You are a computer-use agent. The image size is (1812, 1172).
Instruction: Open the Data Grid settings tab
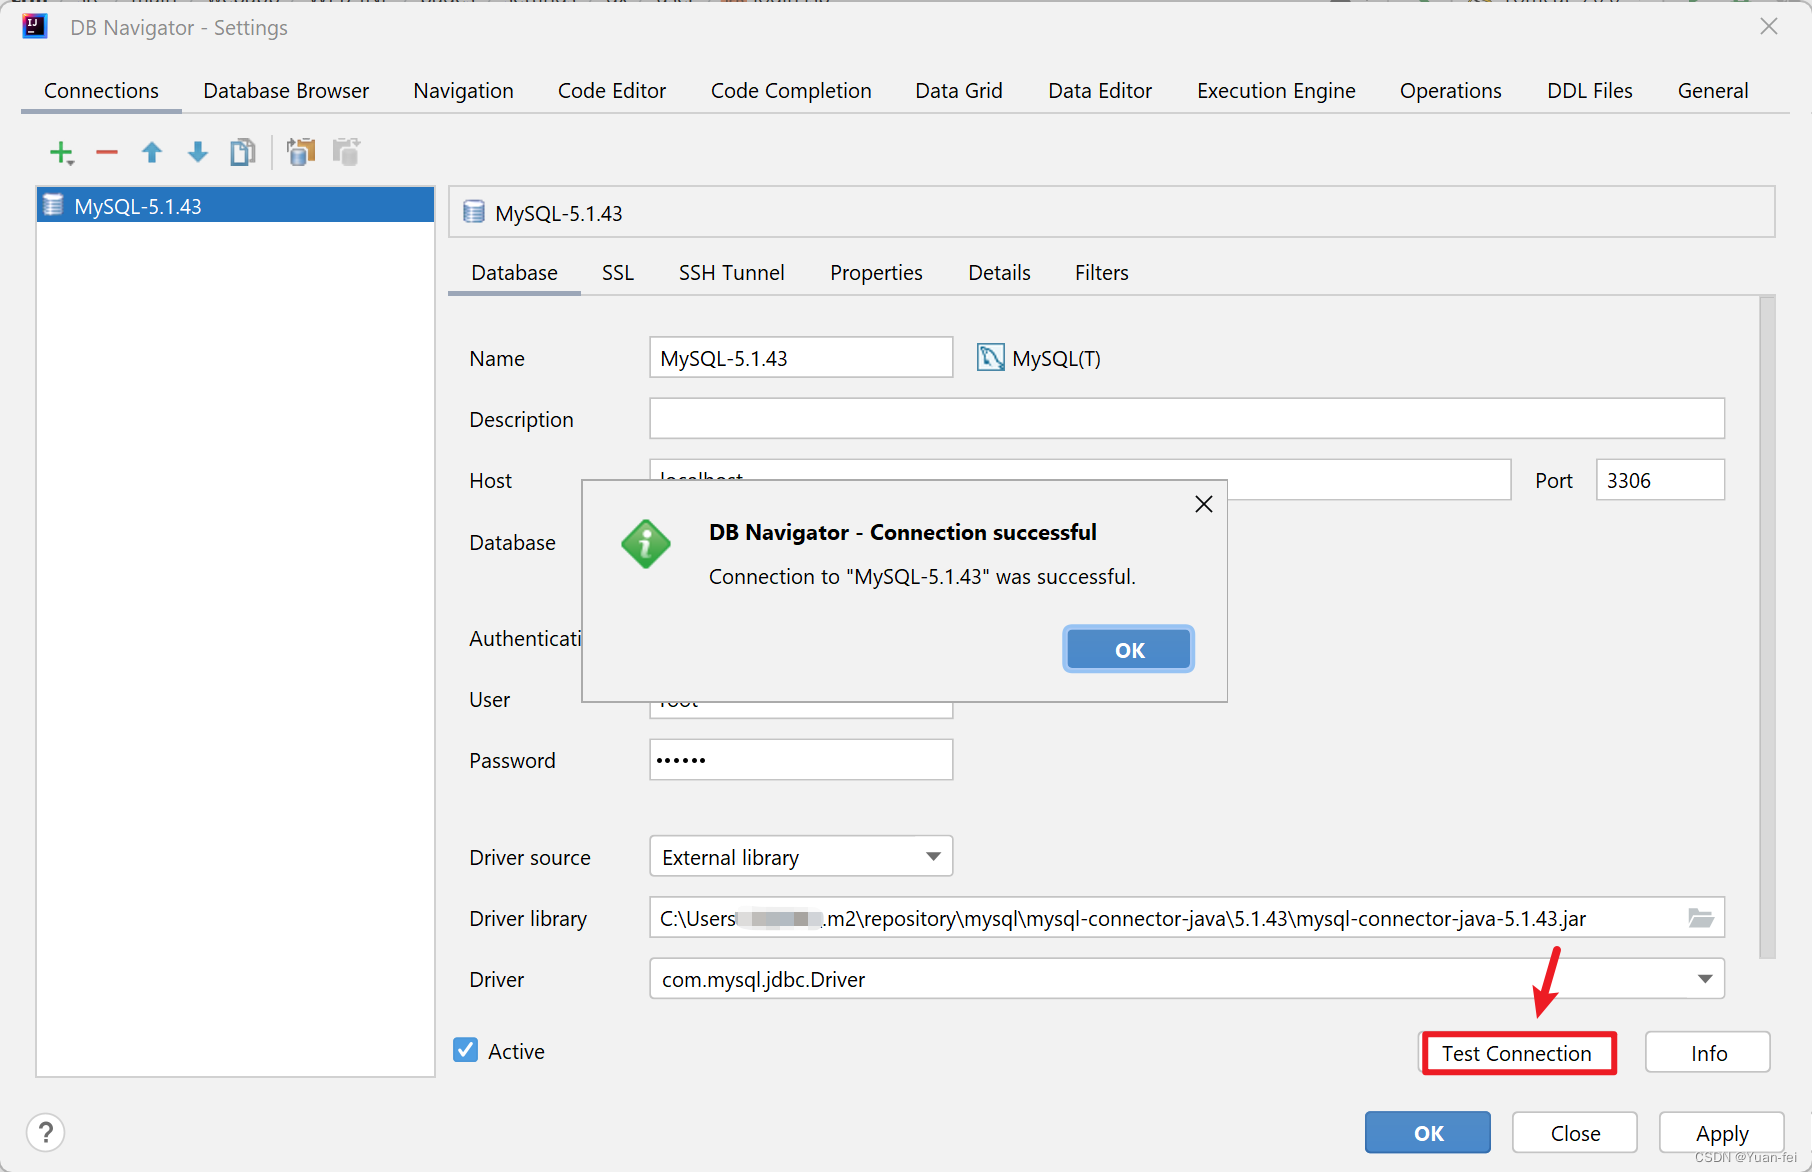957,90
